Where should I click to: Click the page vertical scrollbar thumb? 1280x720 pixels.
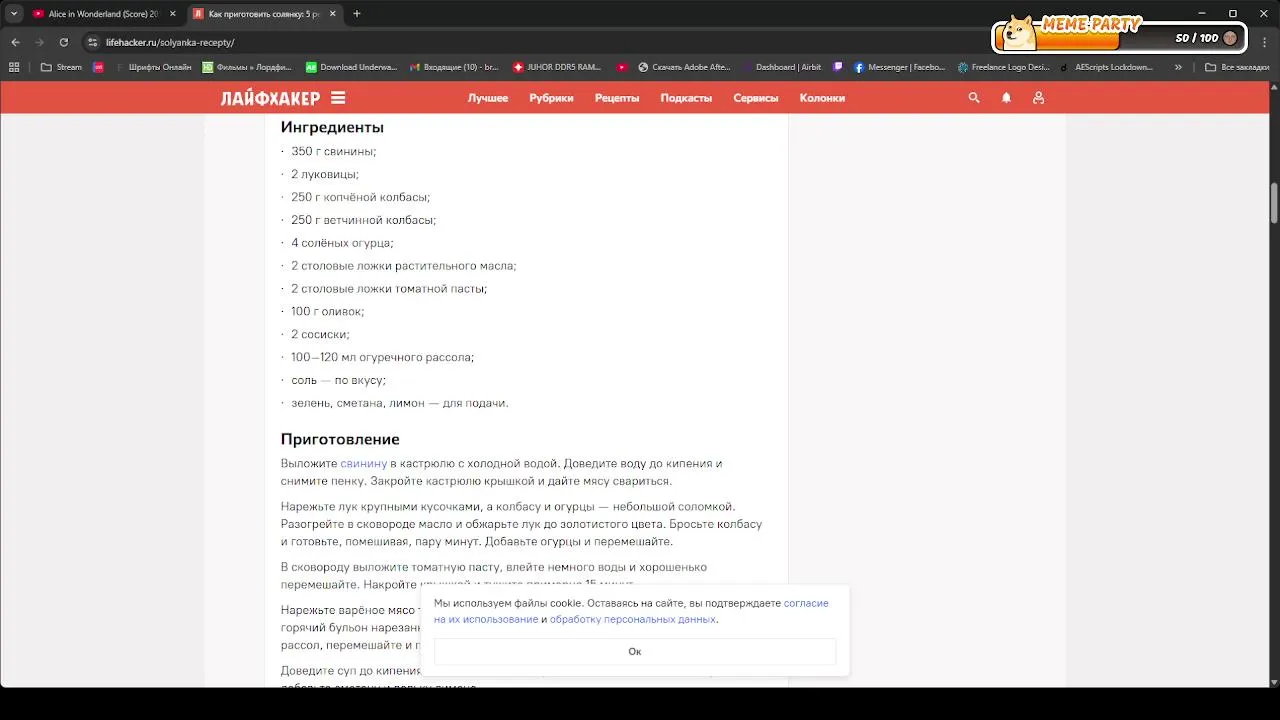point(1274,203)
